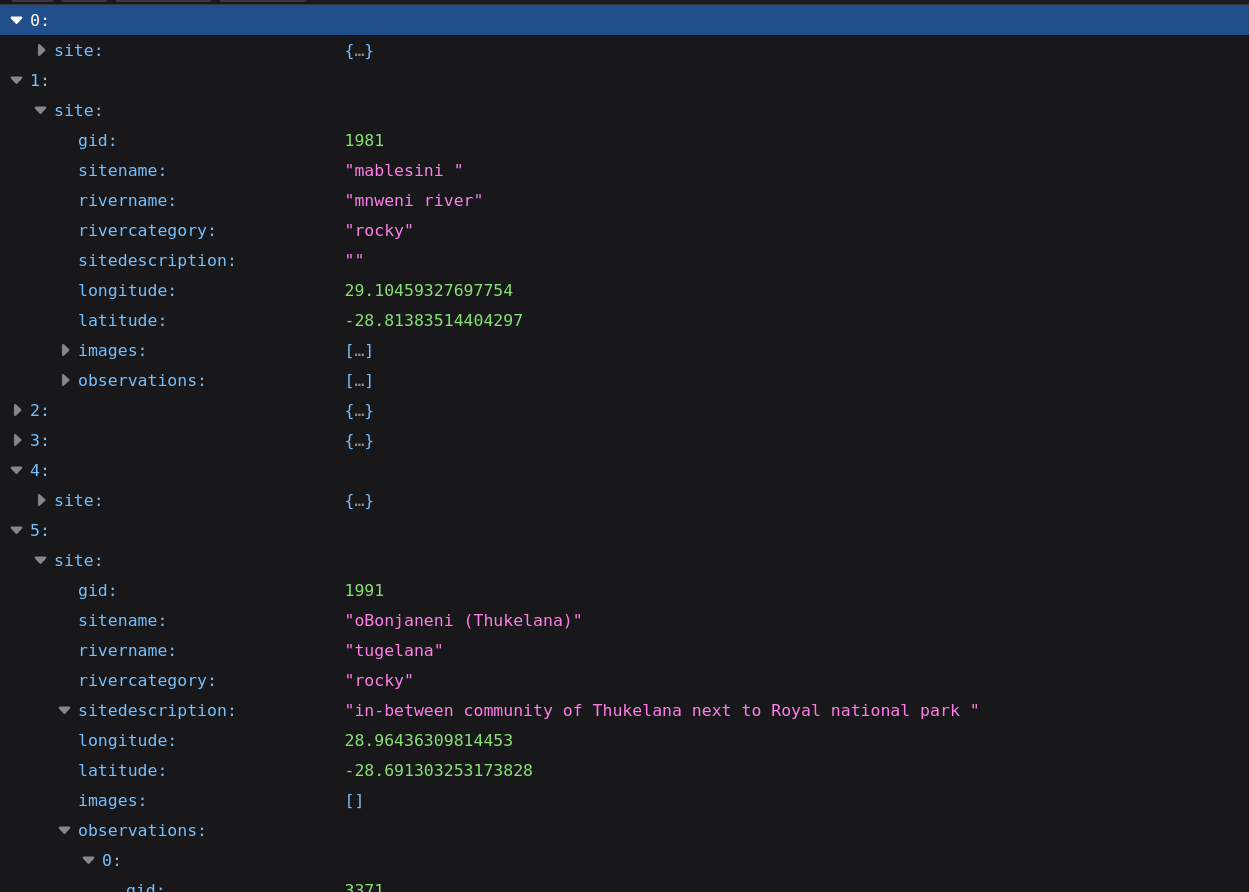Select the {…} value of site in item 4
Image resolution: width=1249 pixels, height=892 pixels.
(x=359, y=501)
